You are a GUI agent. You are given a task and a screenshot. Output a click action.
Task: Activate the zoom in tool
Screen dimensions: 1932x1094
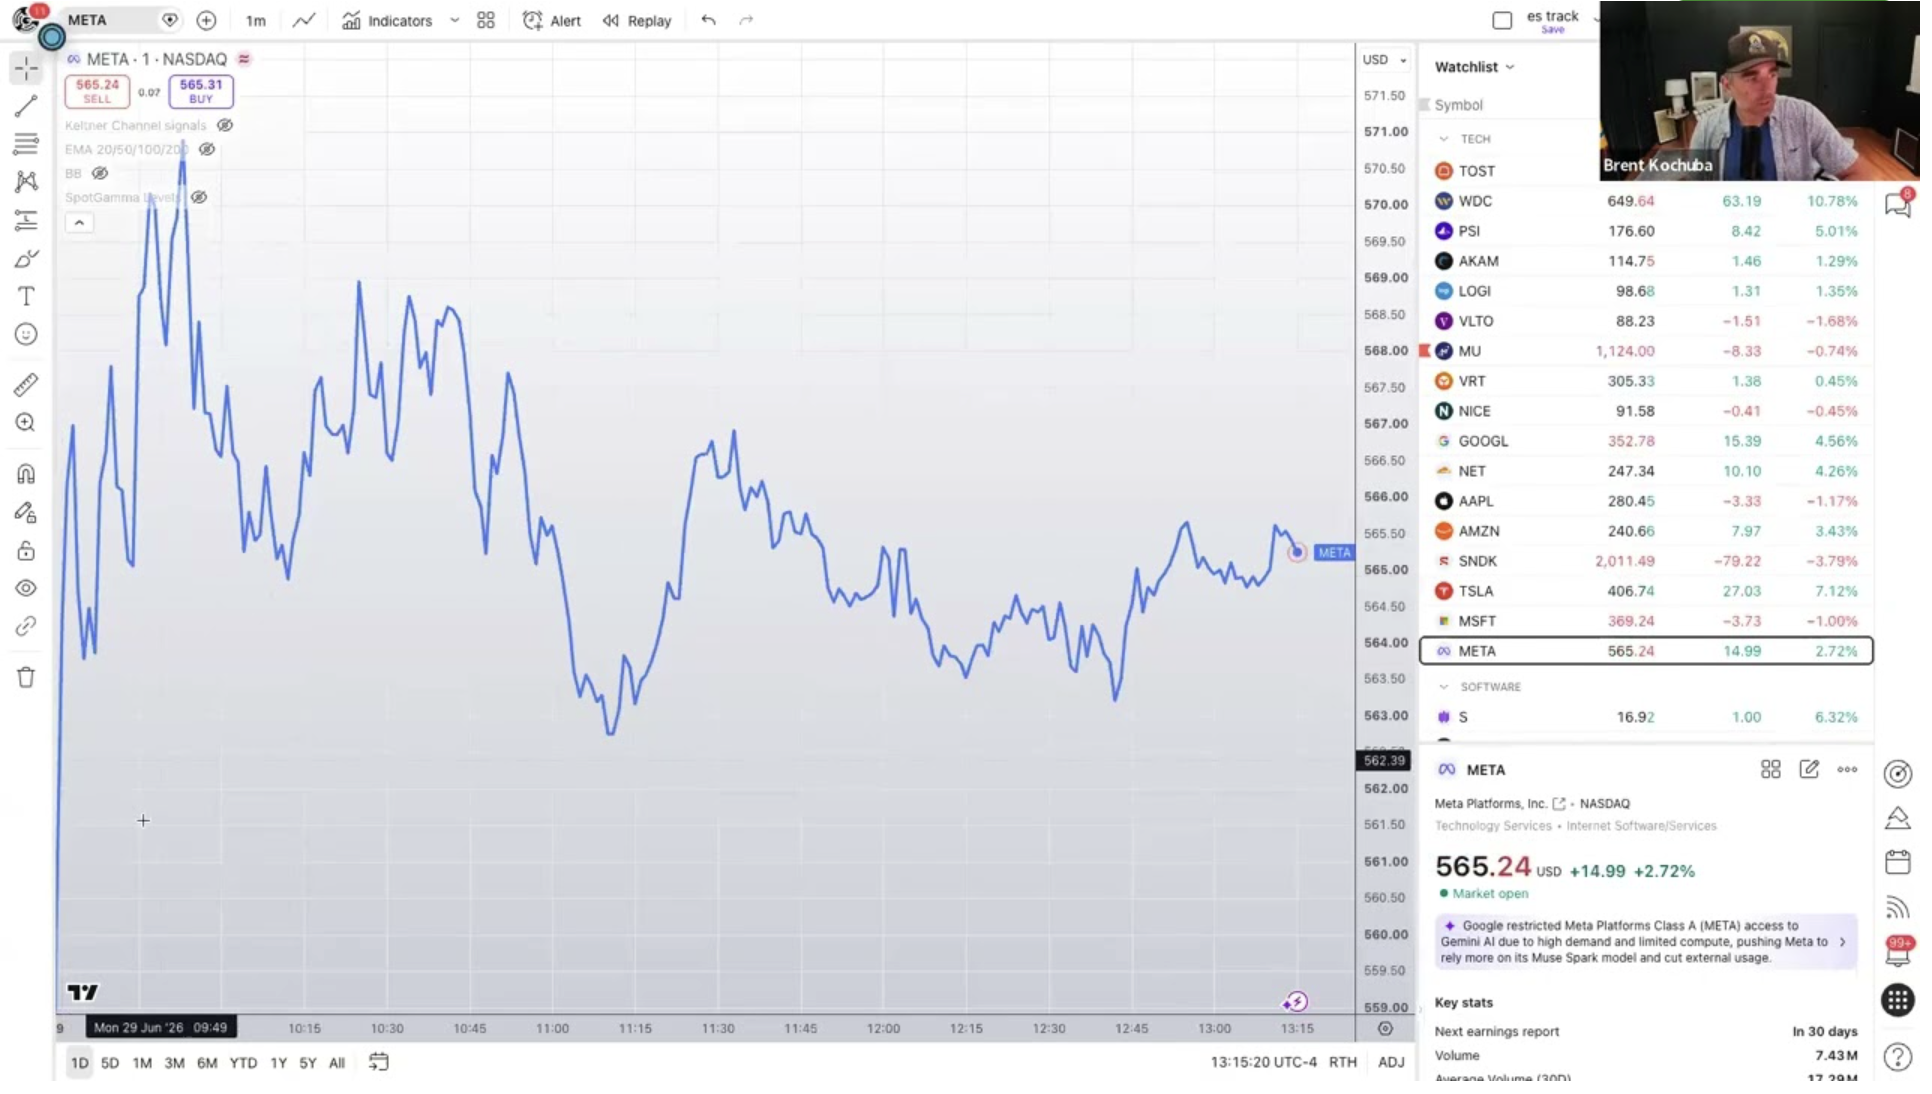pos(26,423)
